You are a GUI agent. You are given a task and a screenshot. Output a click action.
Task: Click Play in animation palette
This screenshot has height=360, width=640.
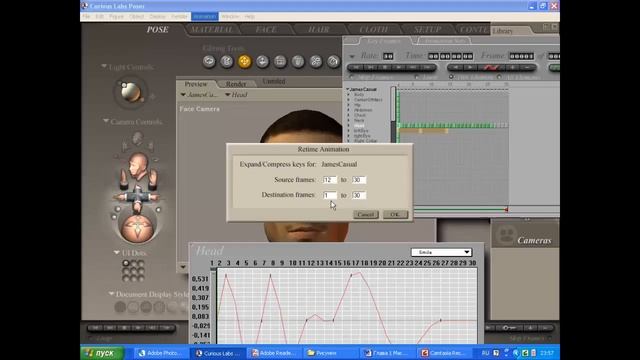[398, 67]
